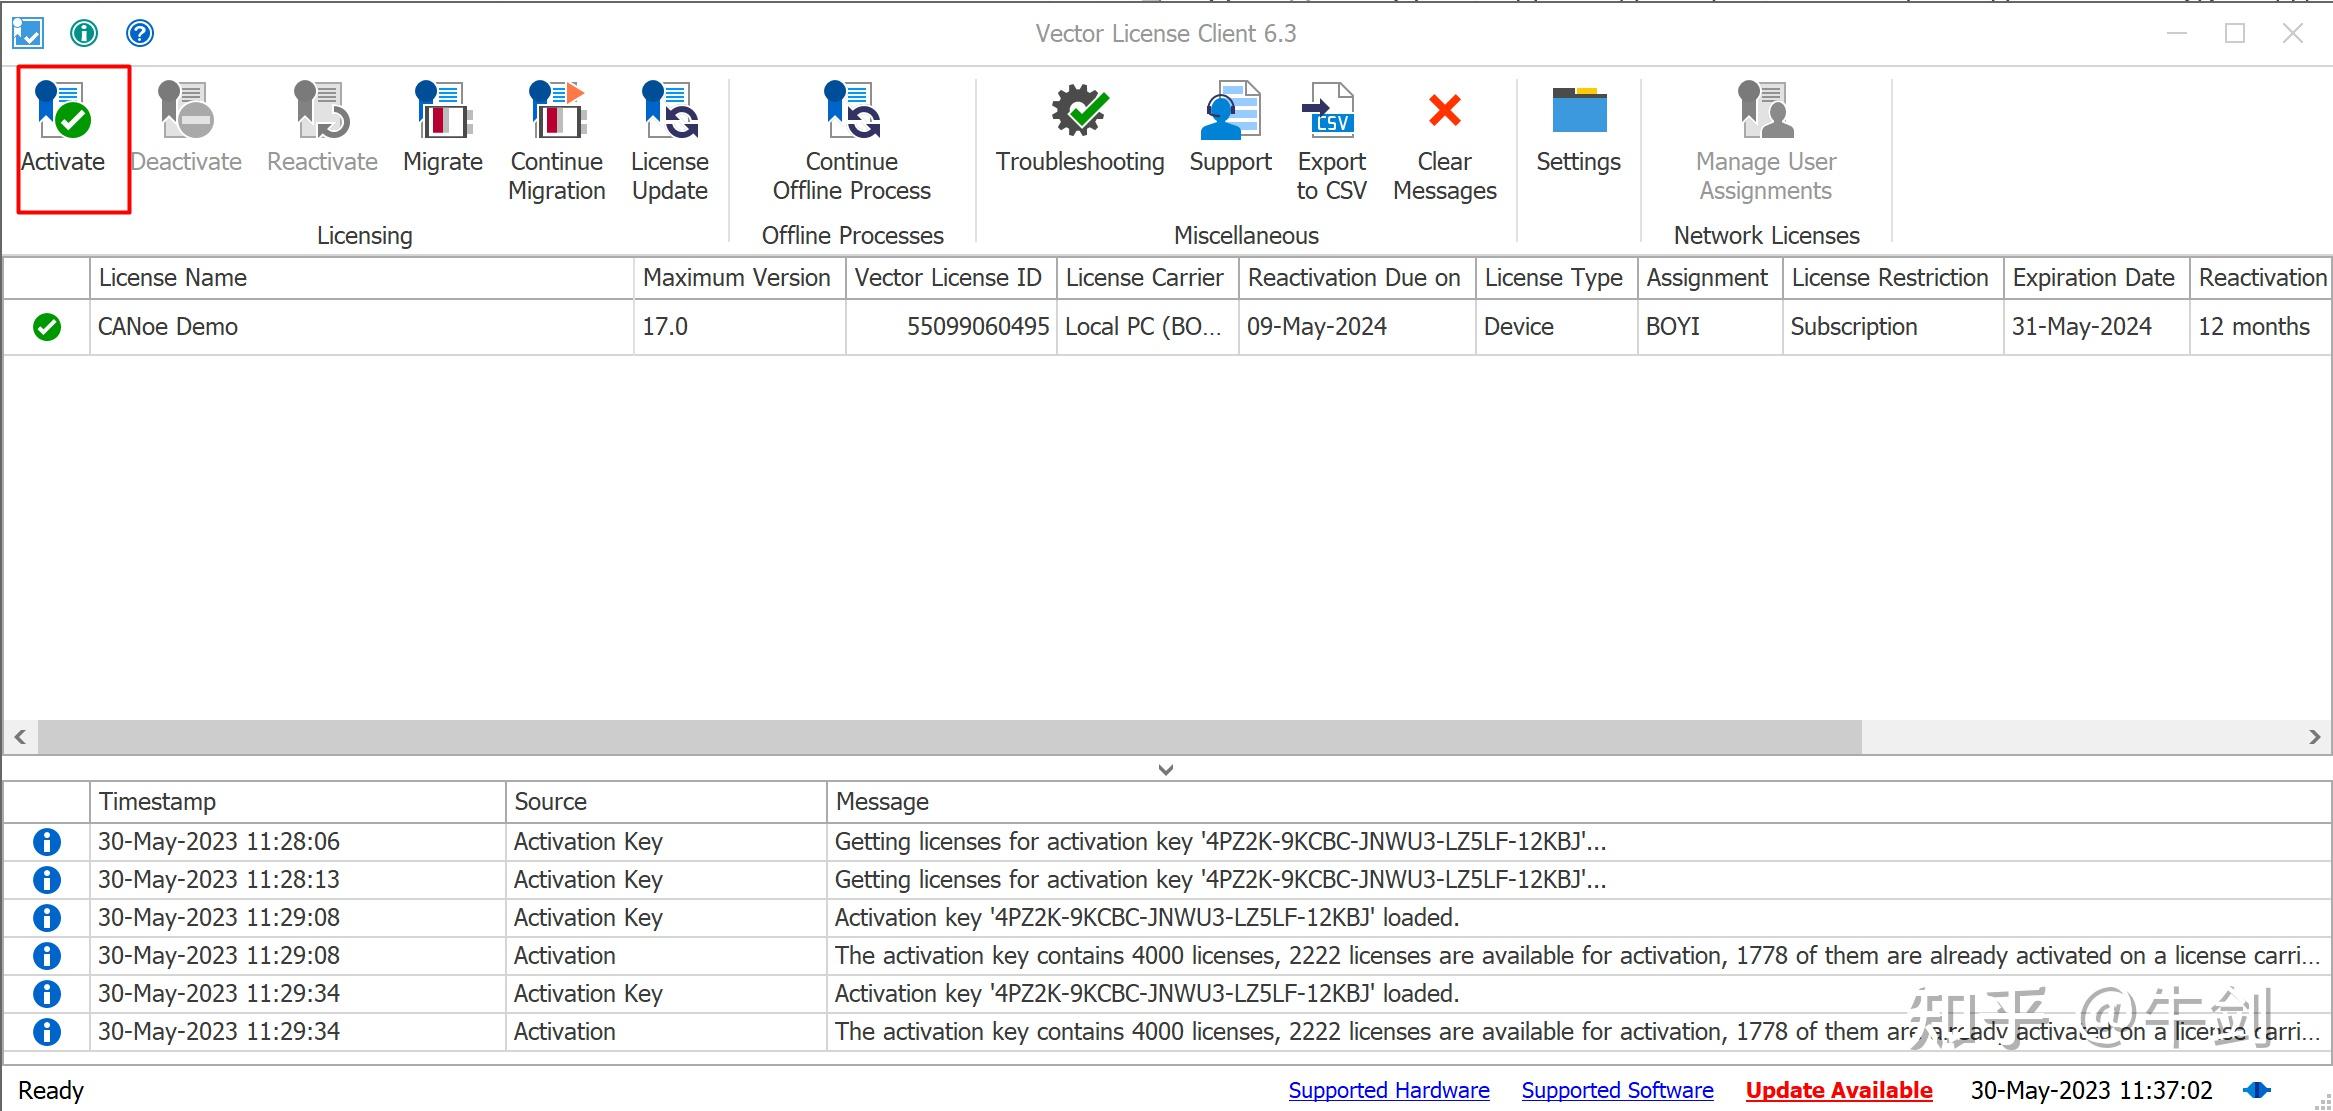The image size is (2333, 1111).
Task: Clear Messages with the red X
Action: point(1444,111)
